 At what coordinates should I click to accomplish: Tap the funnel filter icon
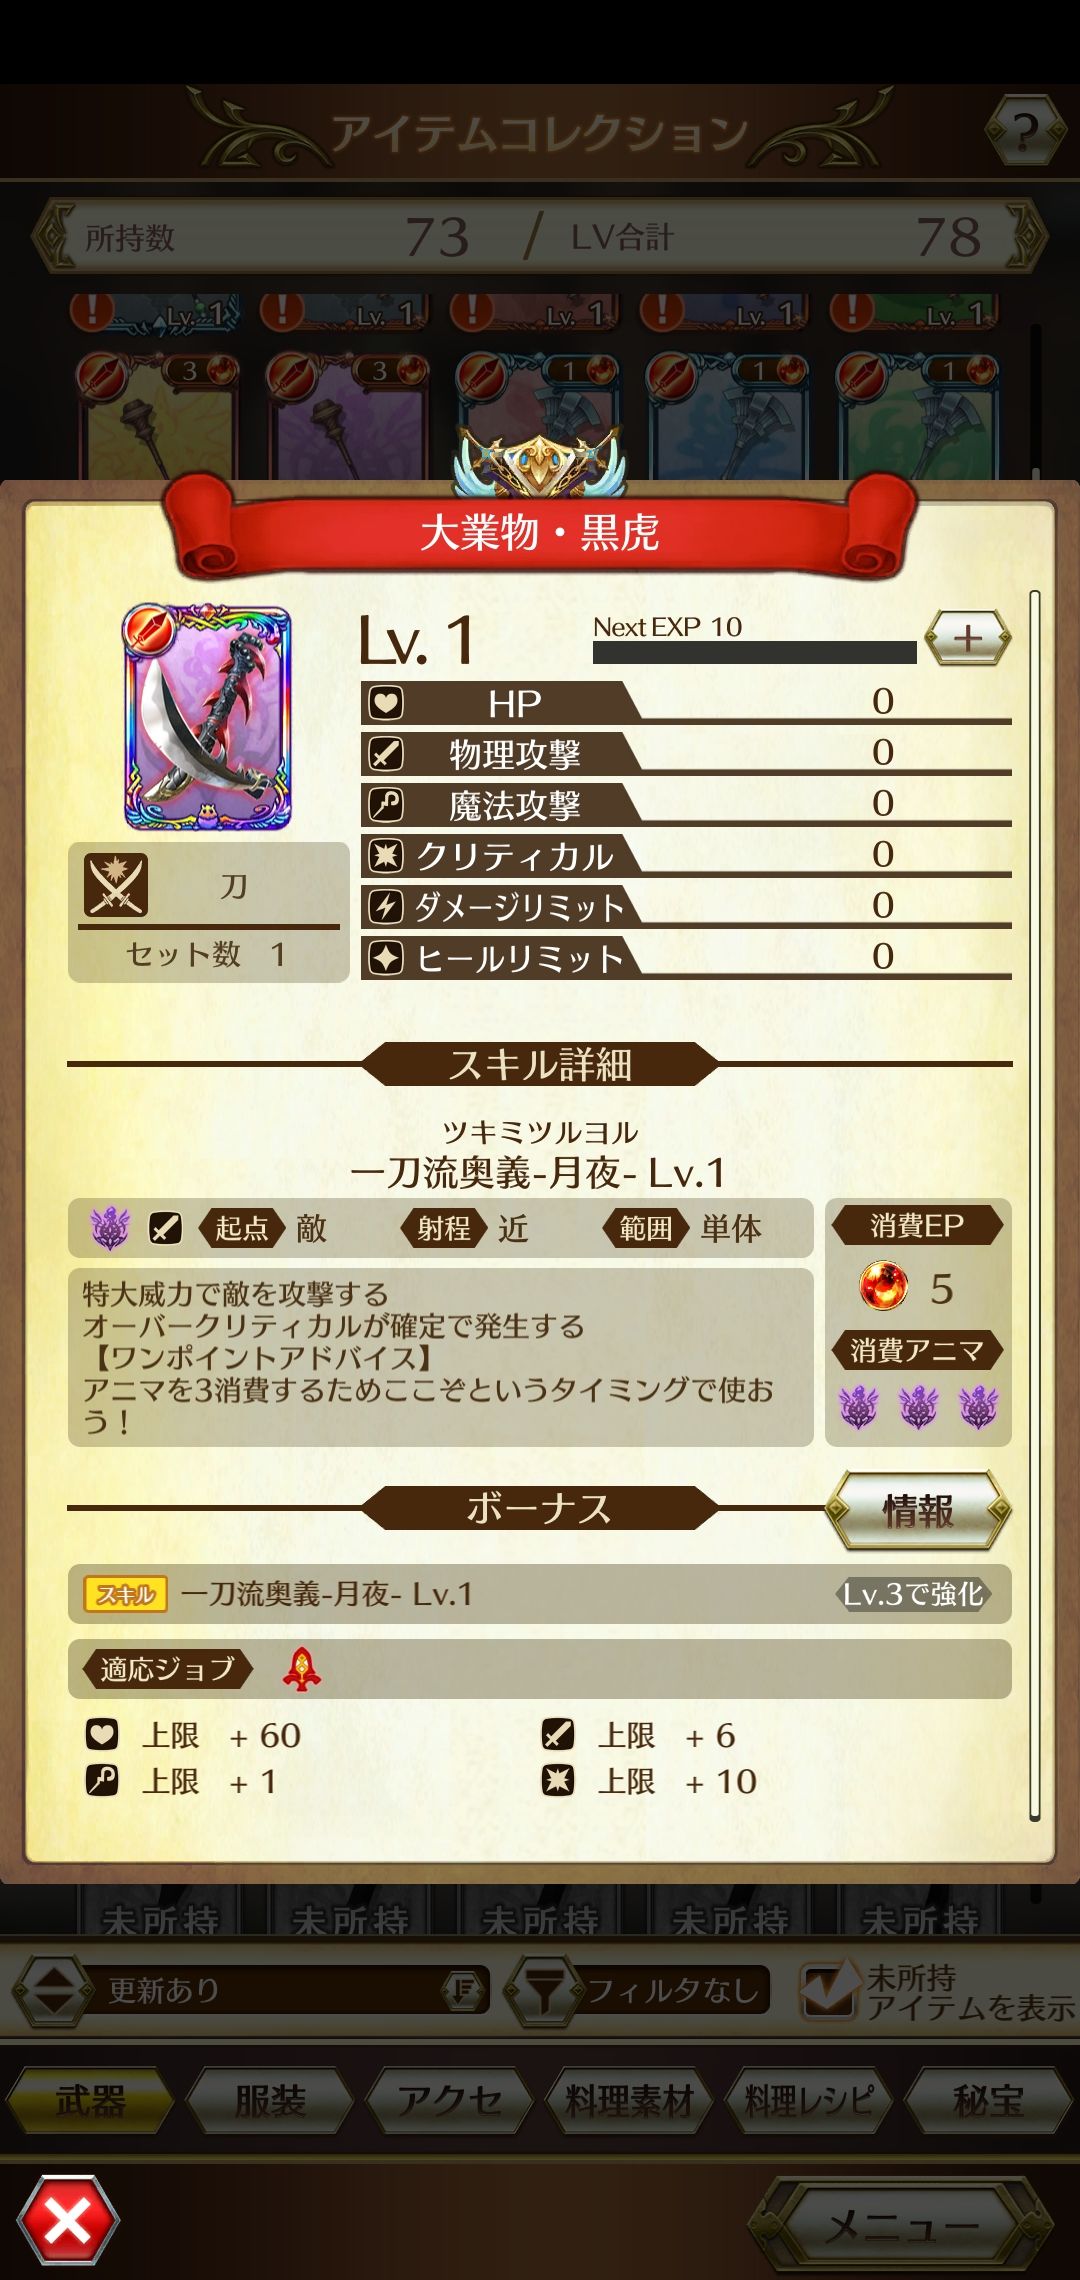point(545,1989)
